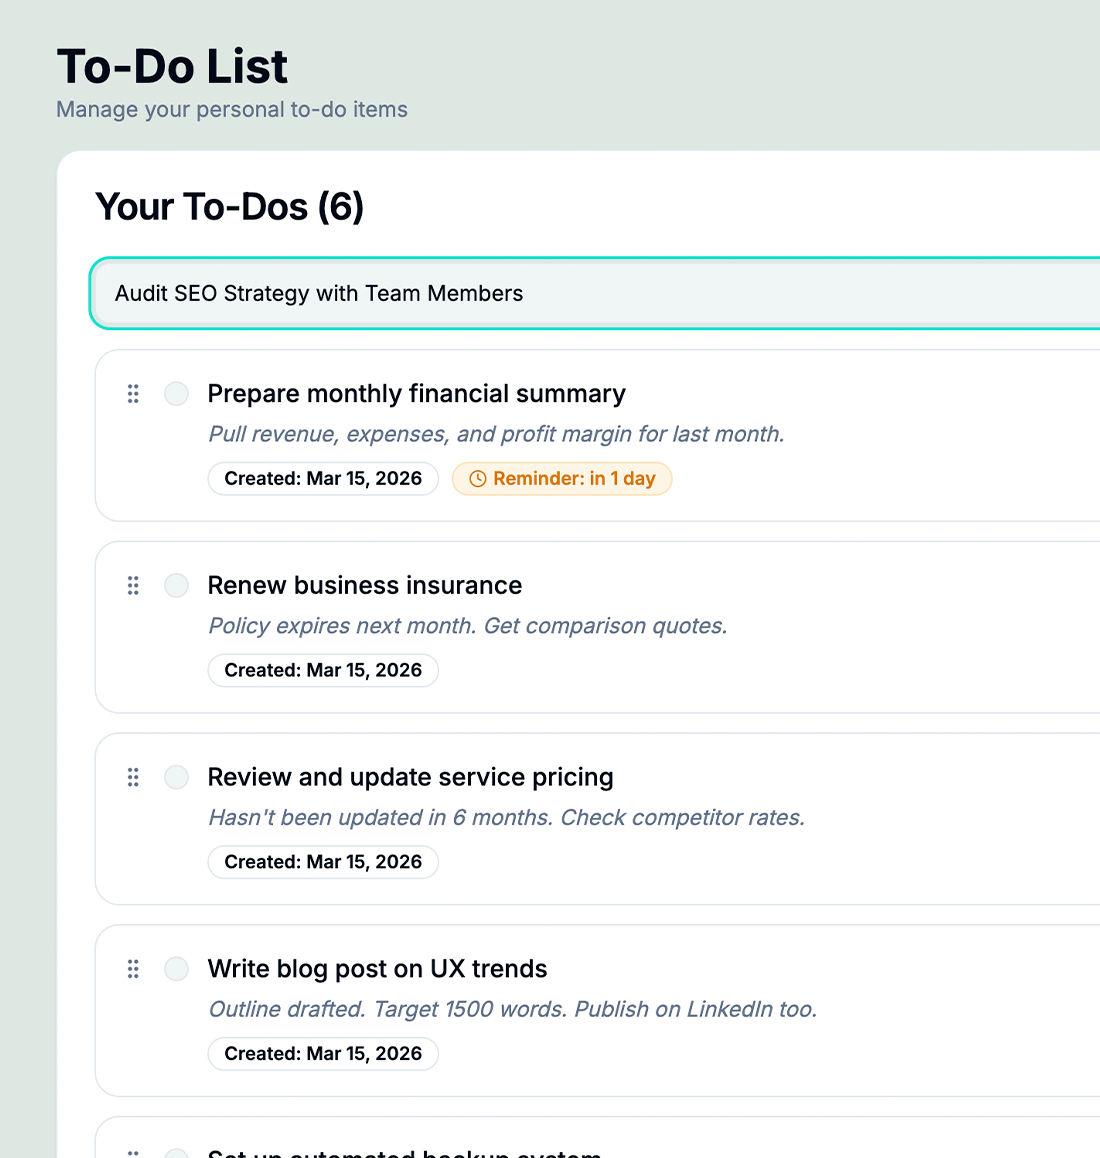Click the To-Do List page title
This screenshot has height=1158, width=1100.
(x=172, y=66)
